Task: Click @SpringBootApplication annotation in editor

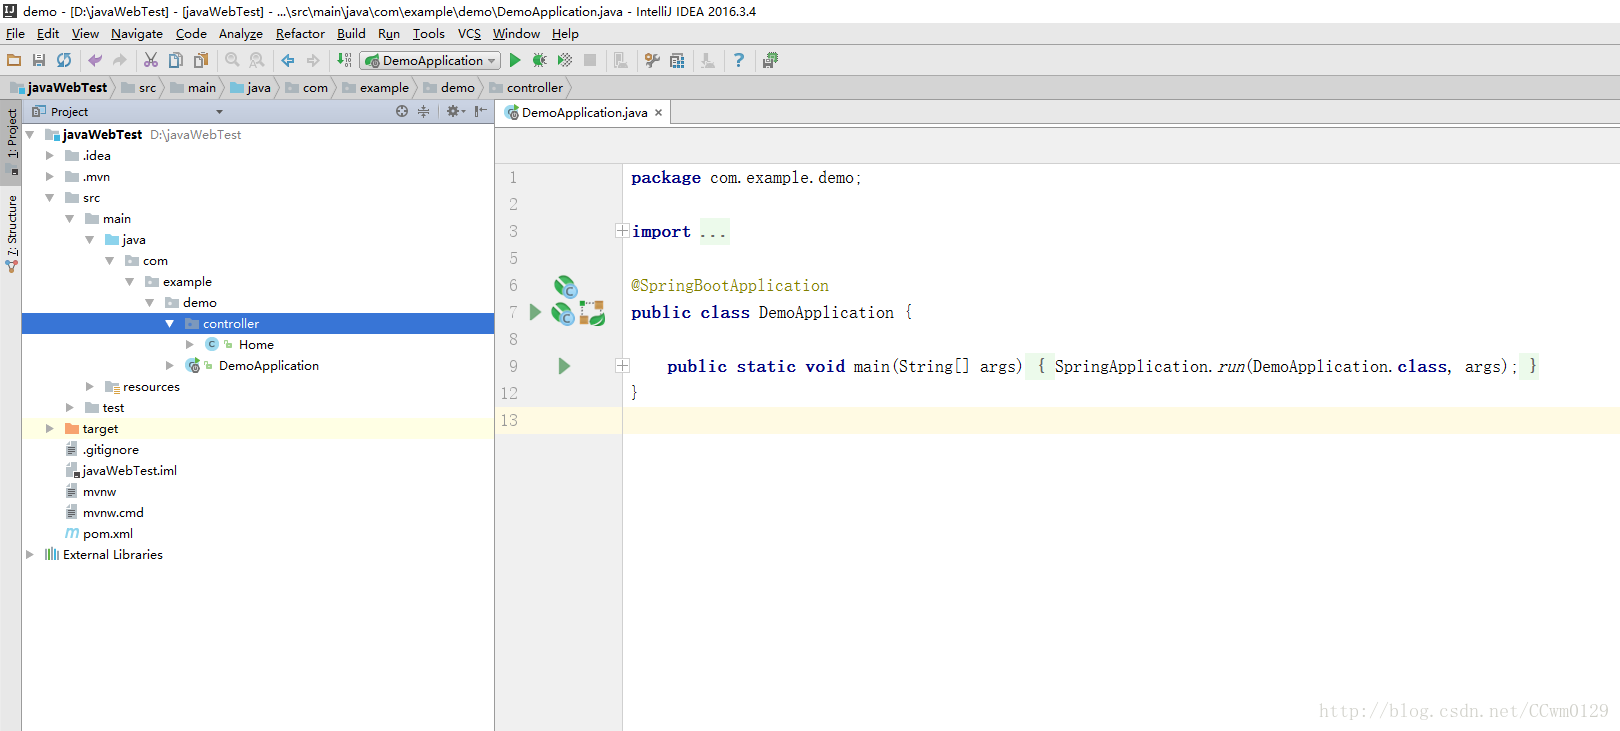Action: pos(730,285)
